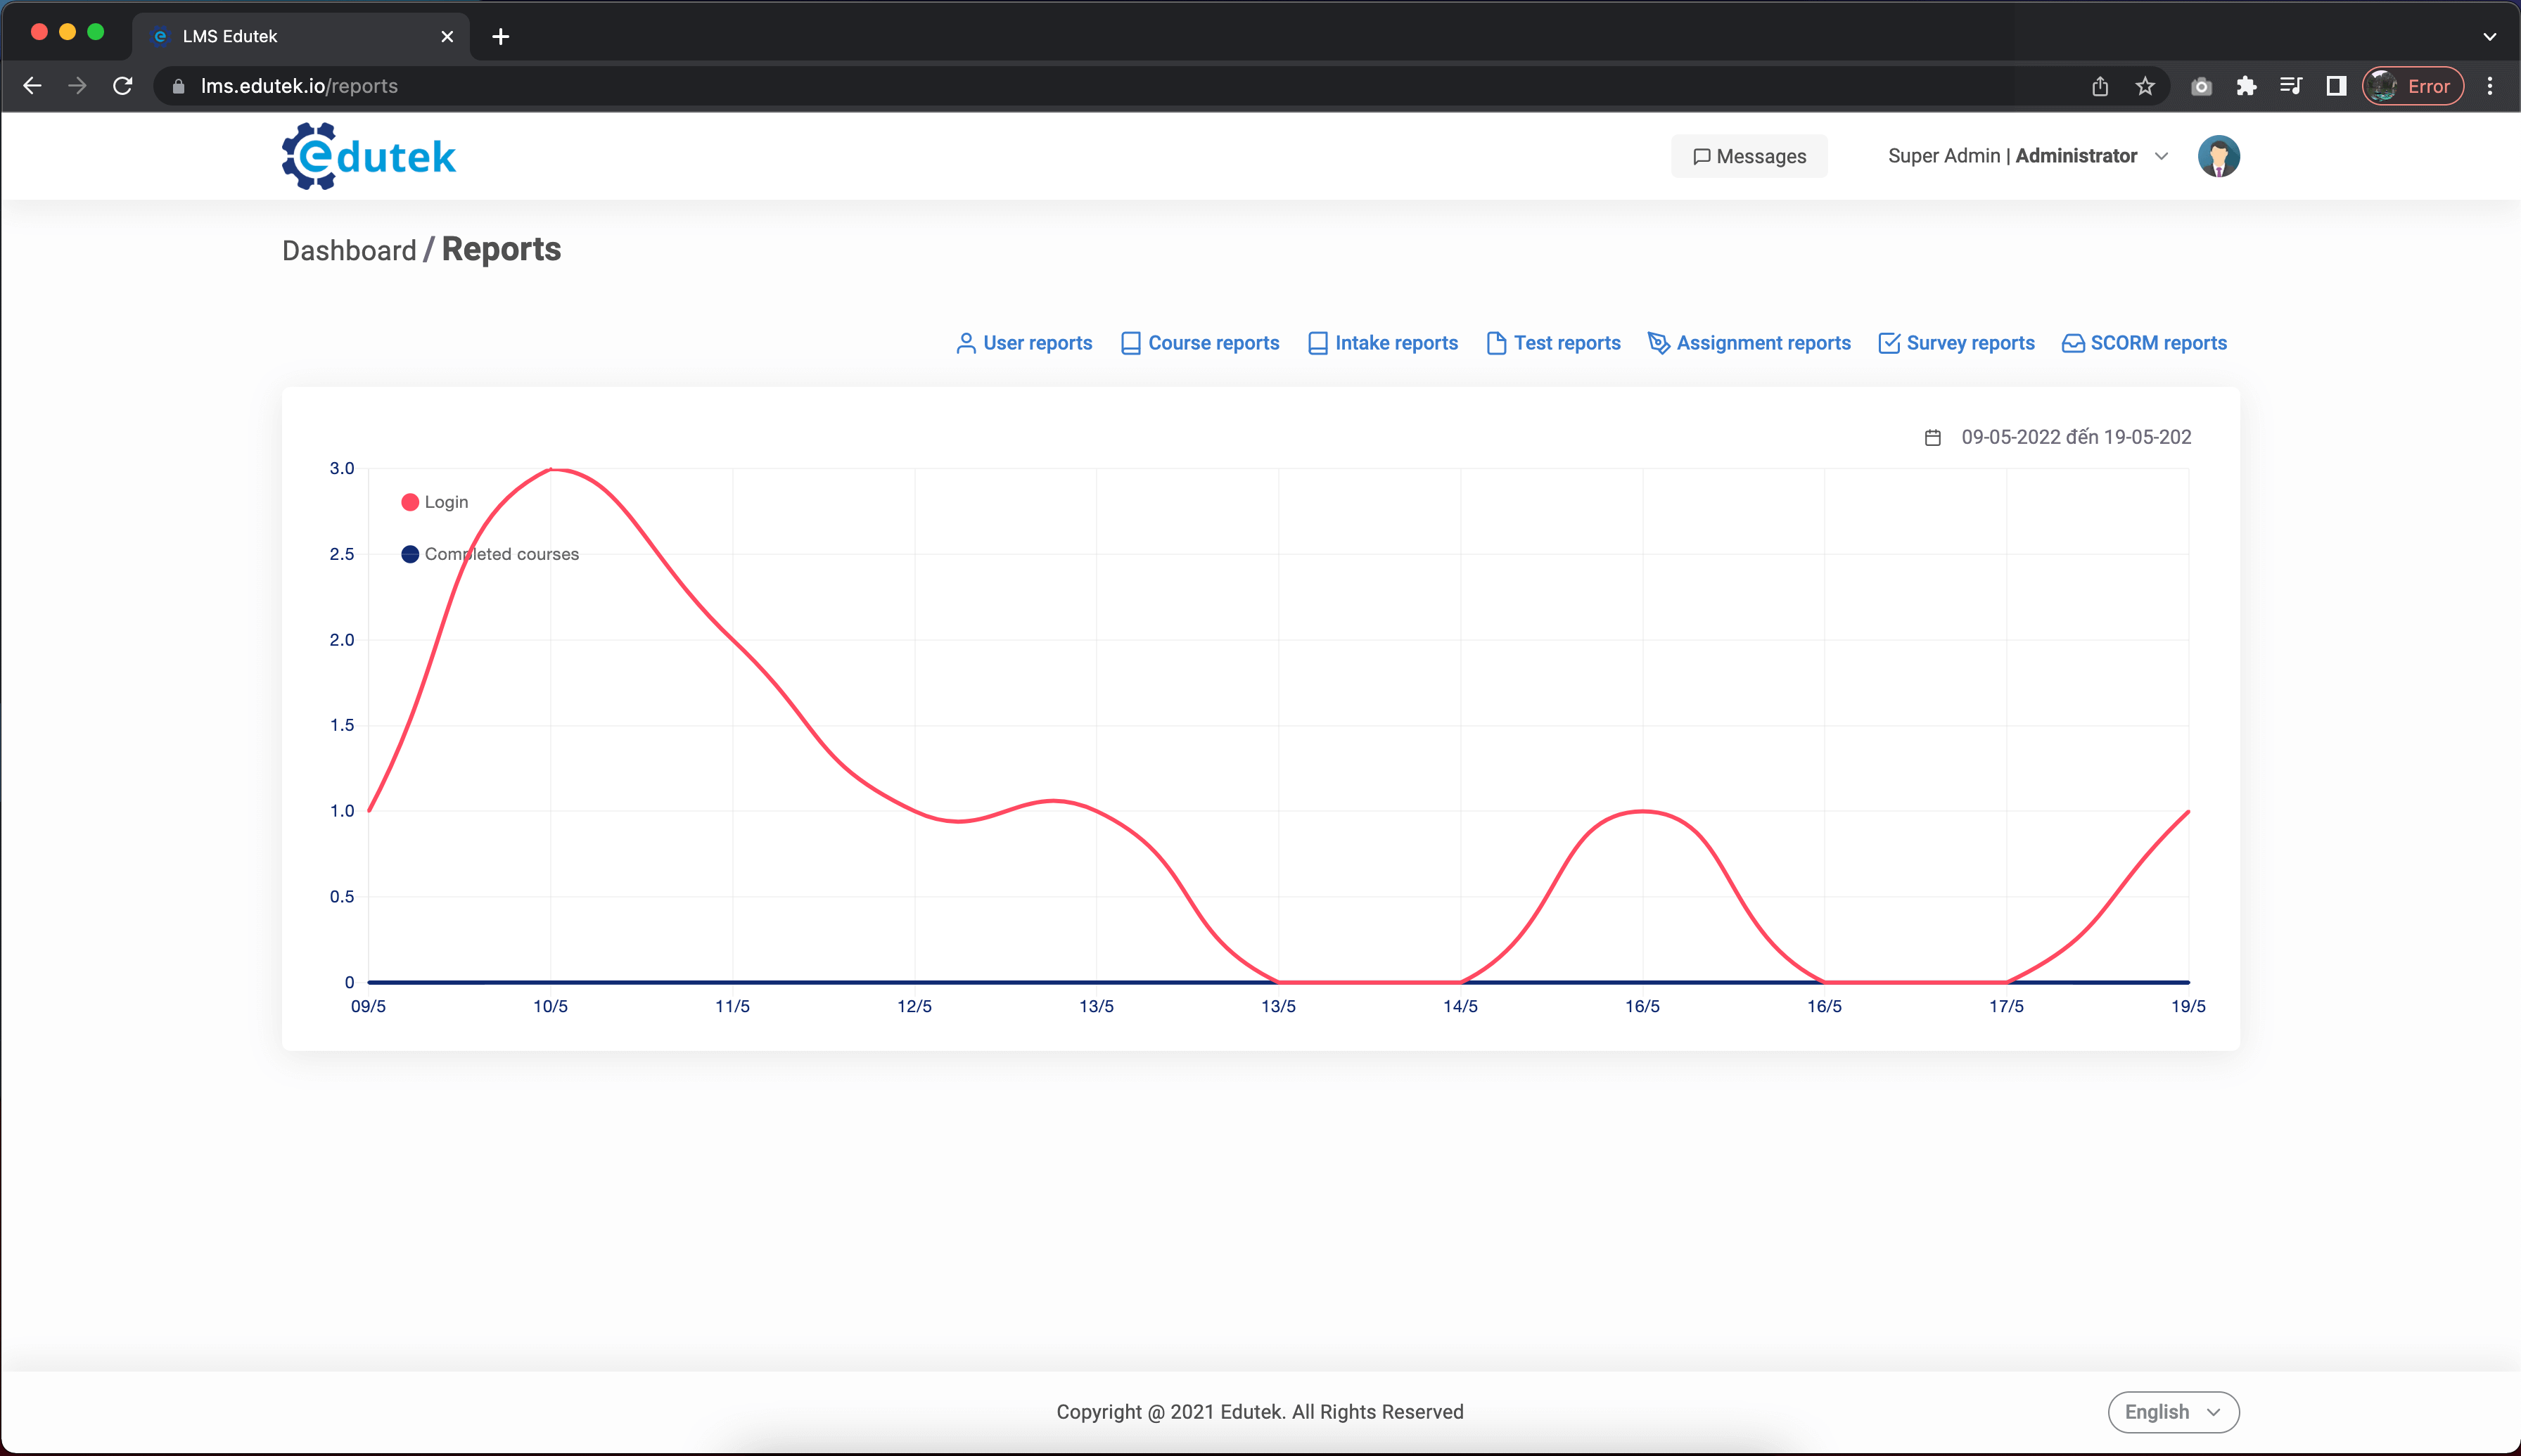Screen dimensions: 2521x1456
Task: Click the user icon beside User reports
Action: [966, 343]
